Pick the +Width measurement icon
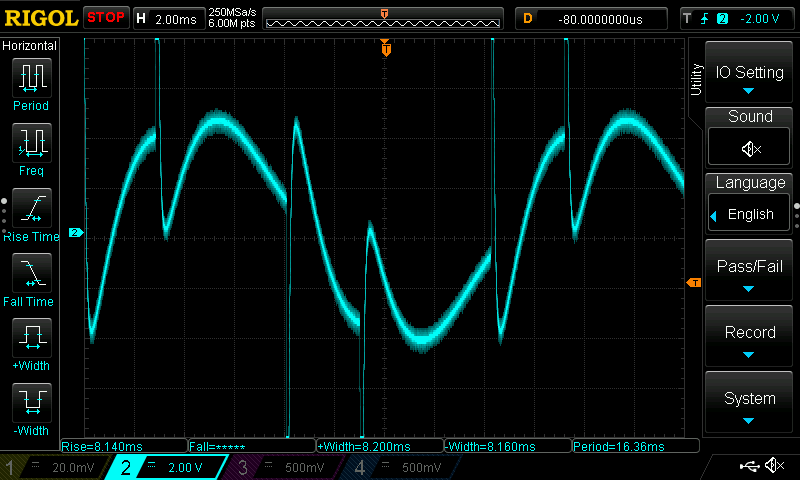This screenshot has width=800, height=480. [x=31, y=342]
